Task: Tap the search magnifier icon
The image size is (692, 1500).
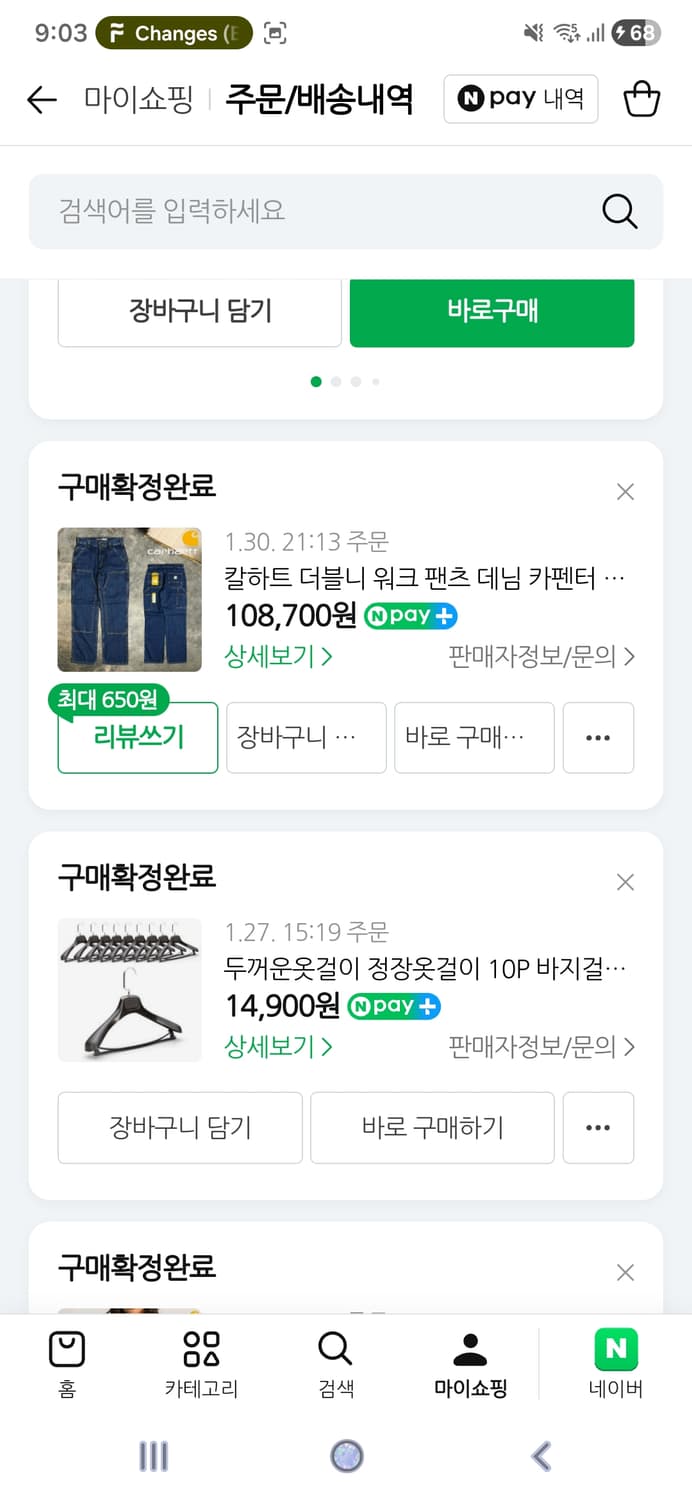Action: 618,211
